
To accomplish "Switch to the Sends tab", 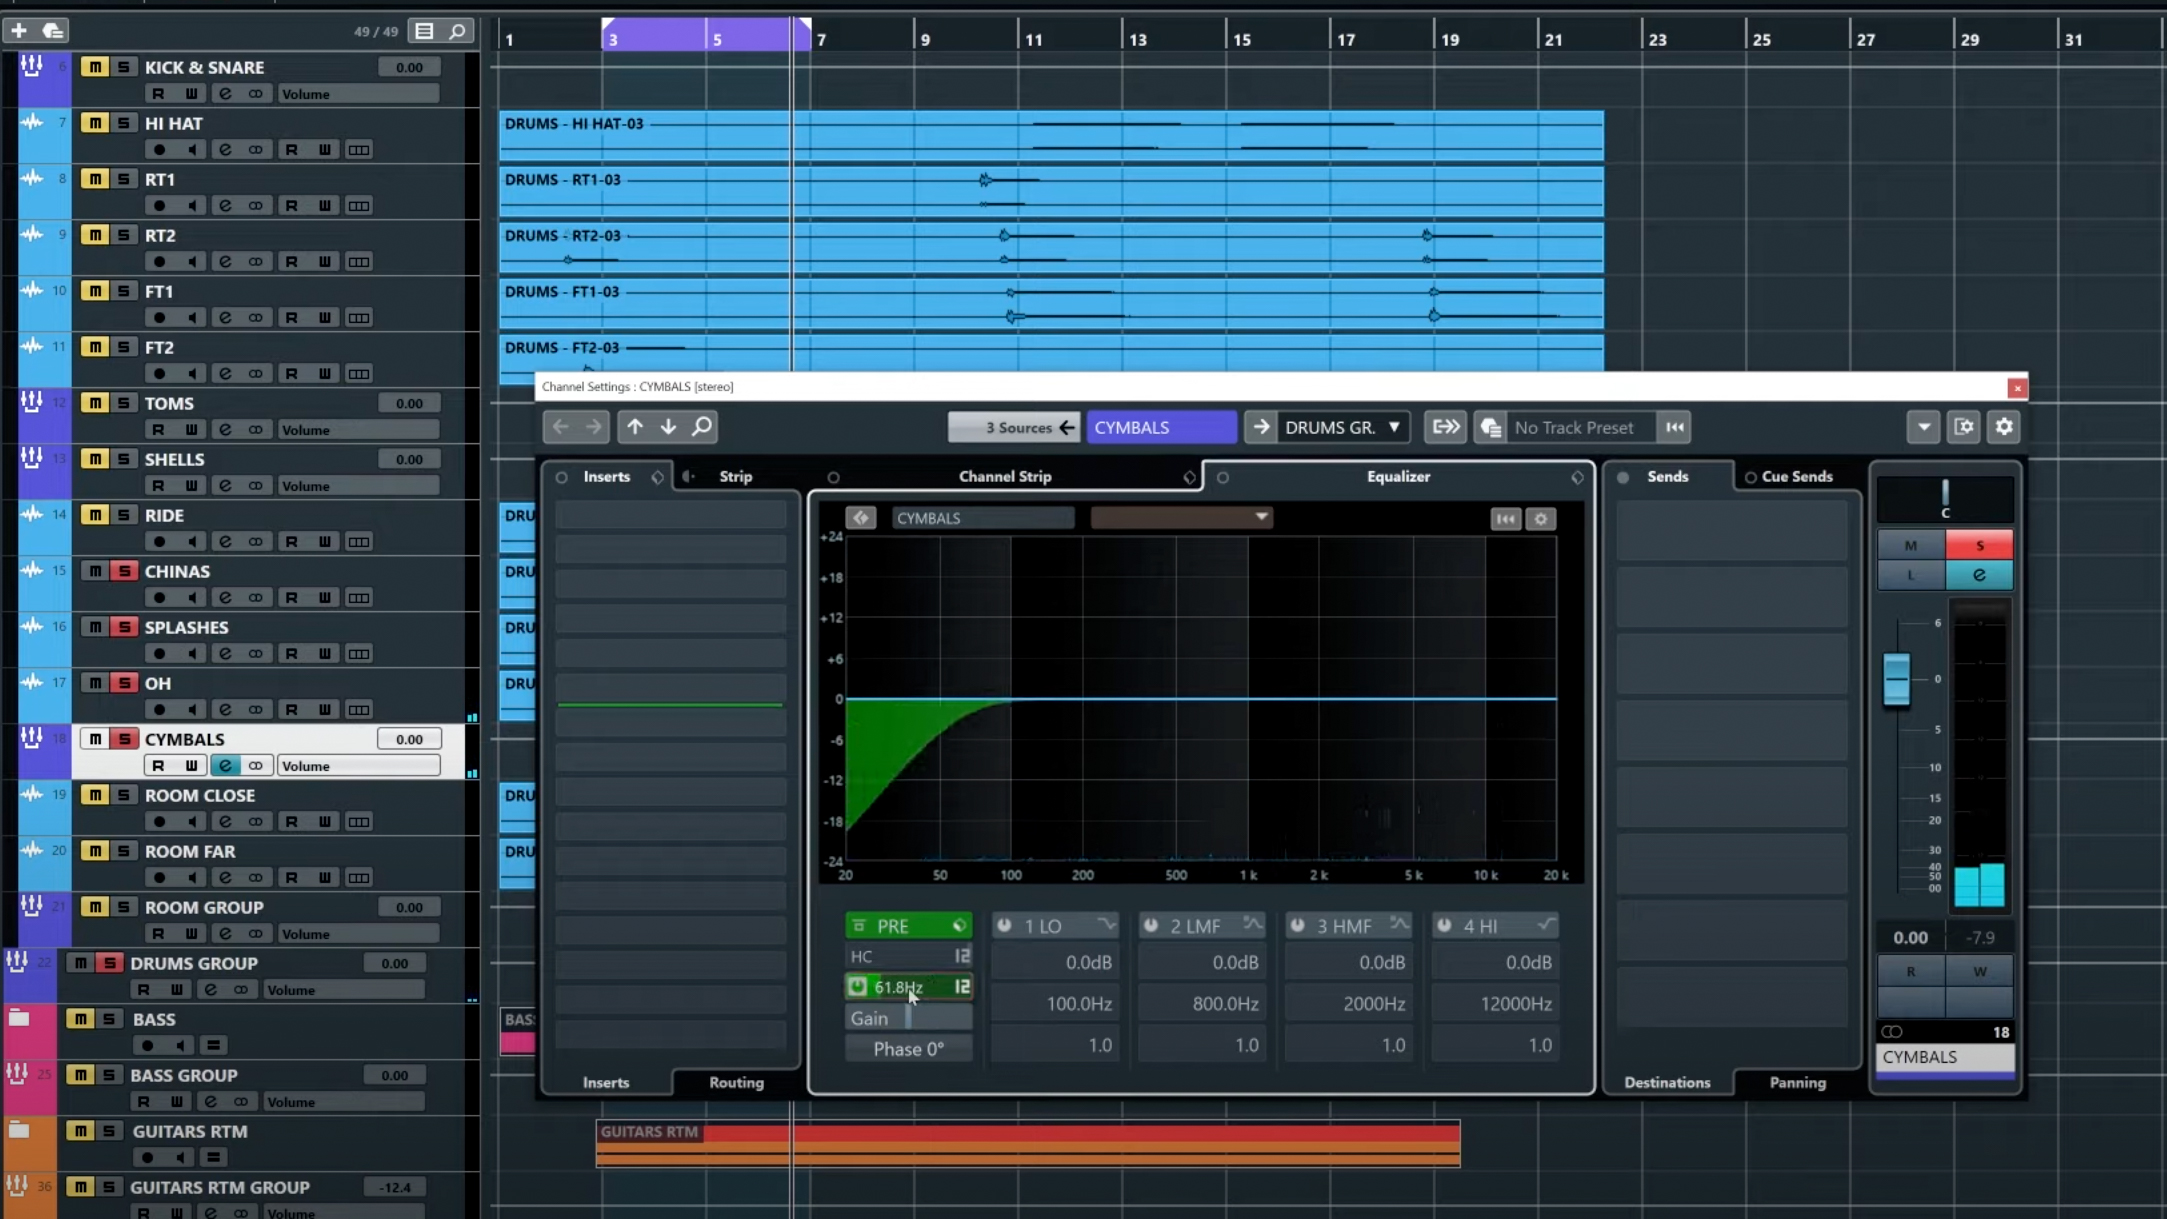I will (x=1666, y=477).
